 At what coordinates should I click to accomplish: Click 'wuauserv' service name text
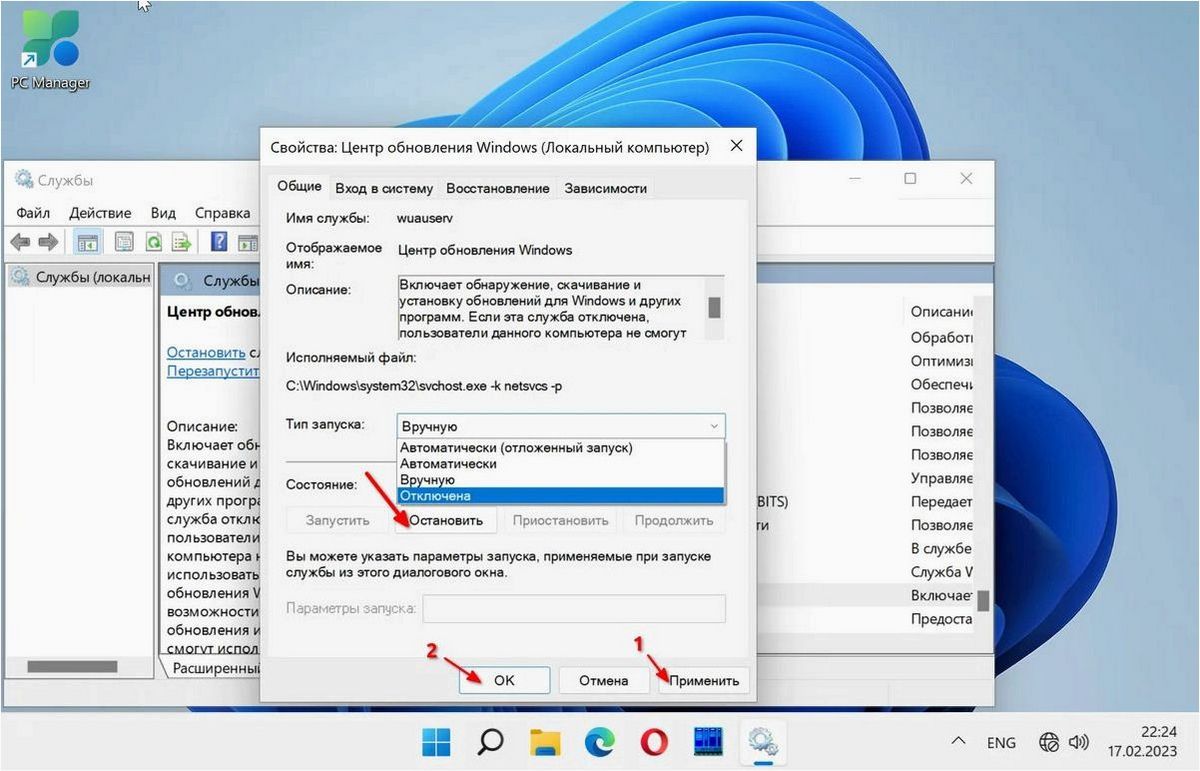(x=427, y=217)
